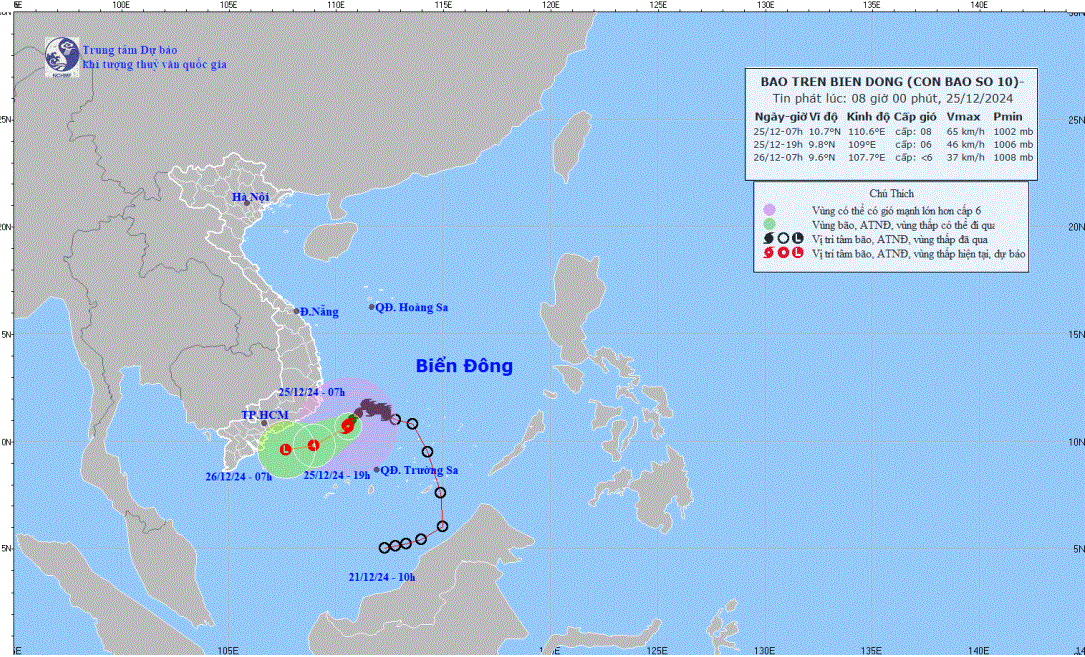Click the red tropical depression marker for 25/12/24 - 19h
The width and height of the screenshot is (1085, 657).
pyautogui.click(x=313, y=445)
